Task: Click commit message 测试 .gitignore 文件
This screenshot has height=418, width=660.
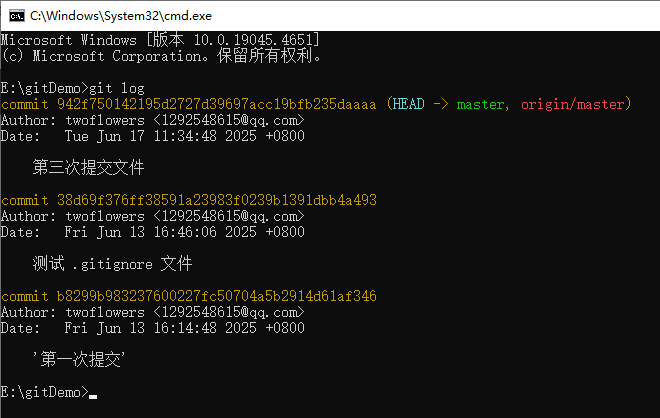Action: coord(112,264)
